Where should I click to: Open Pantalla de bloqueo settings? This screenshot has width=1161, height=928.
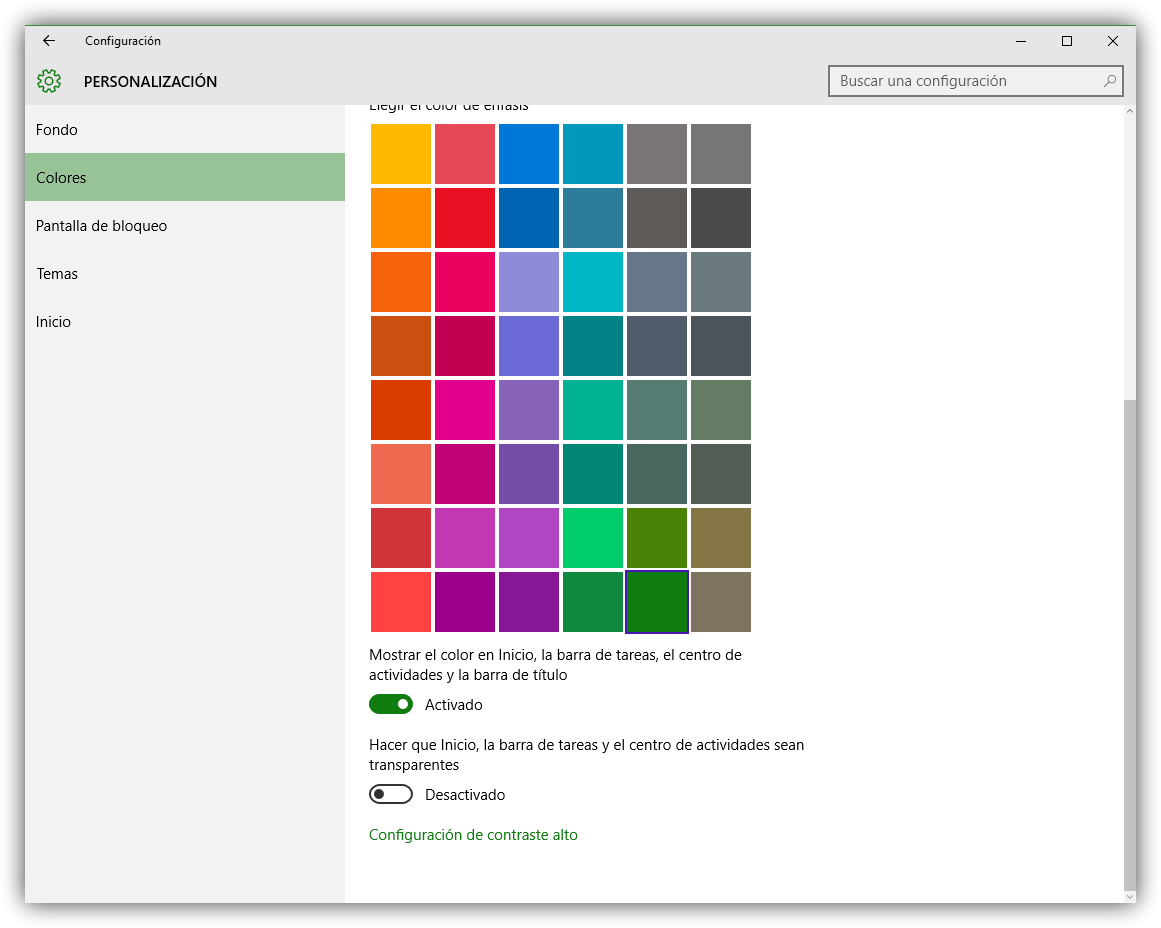[x=184, y=226]
